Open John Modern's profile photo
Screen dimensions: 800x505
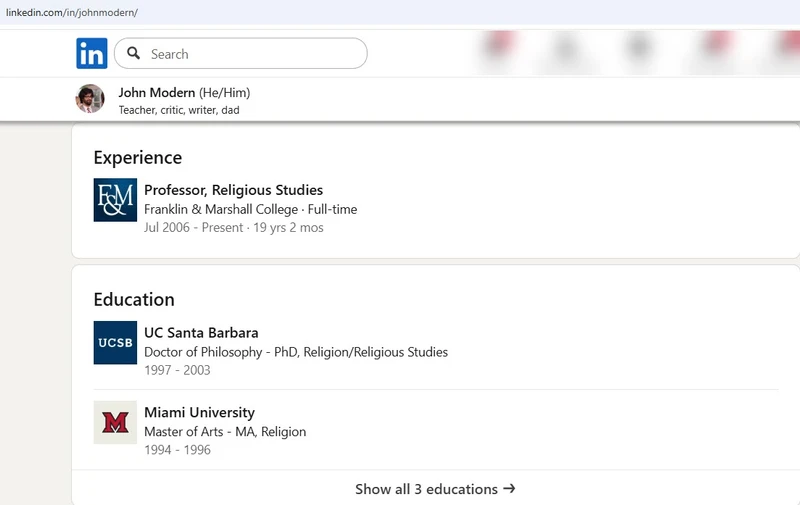tap(90, 98)
